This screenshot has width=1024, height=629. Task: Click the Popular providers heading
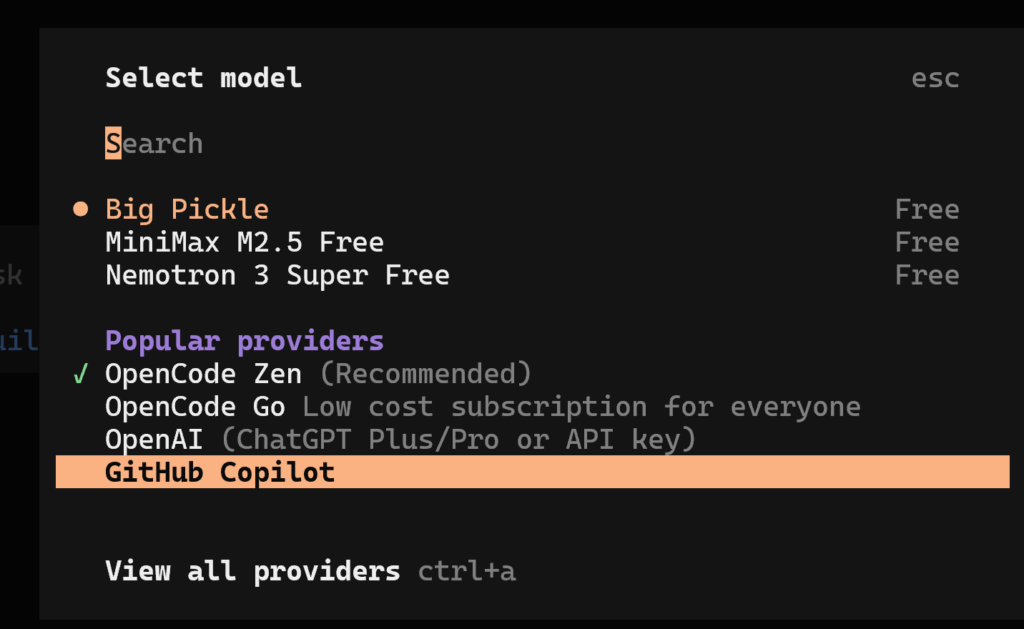[243, 340]
